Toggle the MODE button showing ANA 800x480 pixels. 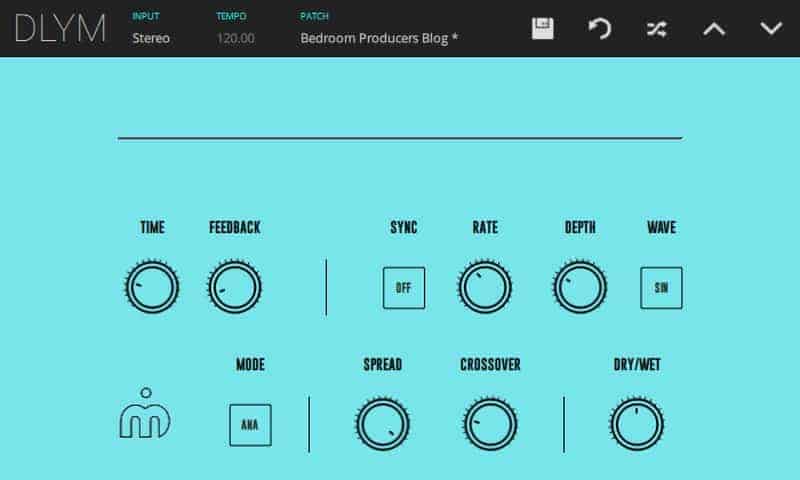[x=250, y=424]
